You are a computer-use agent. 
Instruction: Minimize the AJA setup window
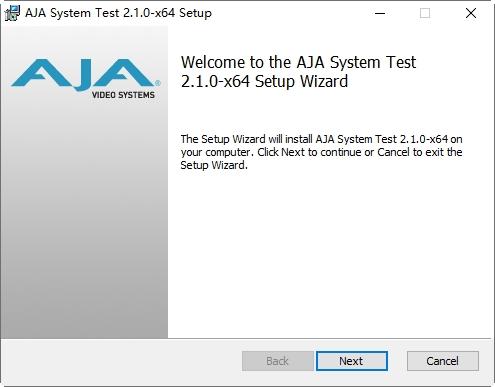pos(380,13)
